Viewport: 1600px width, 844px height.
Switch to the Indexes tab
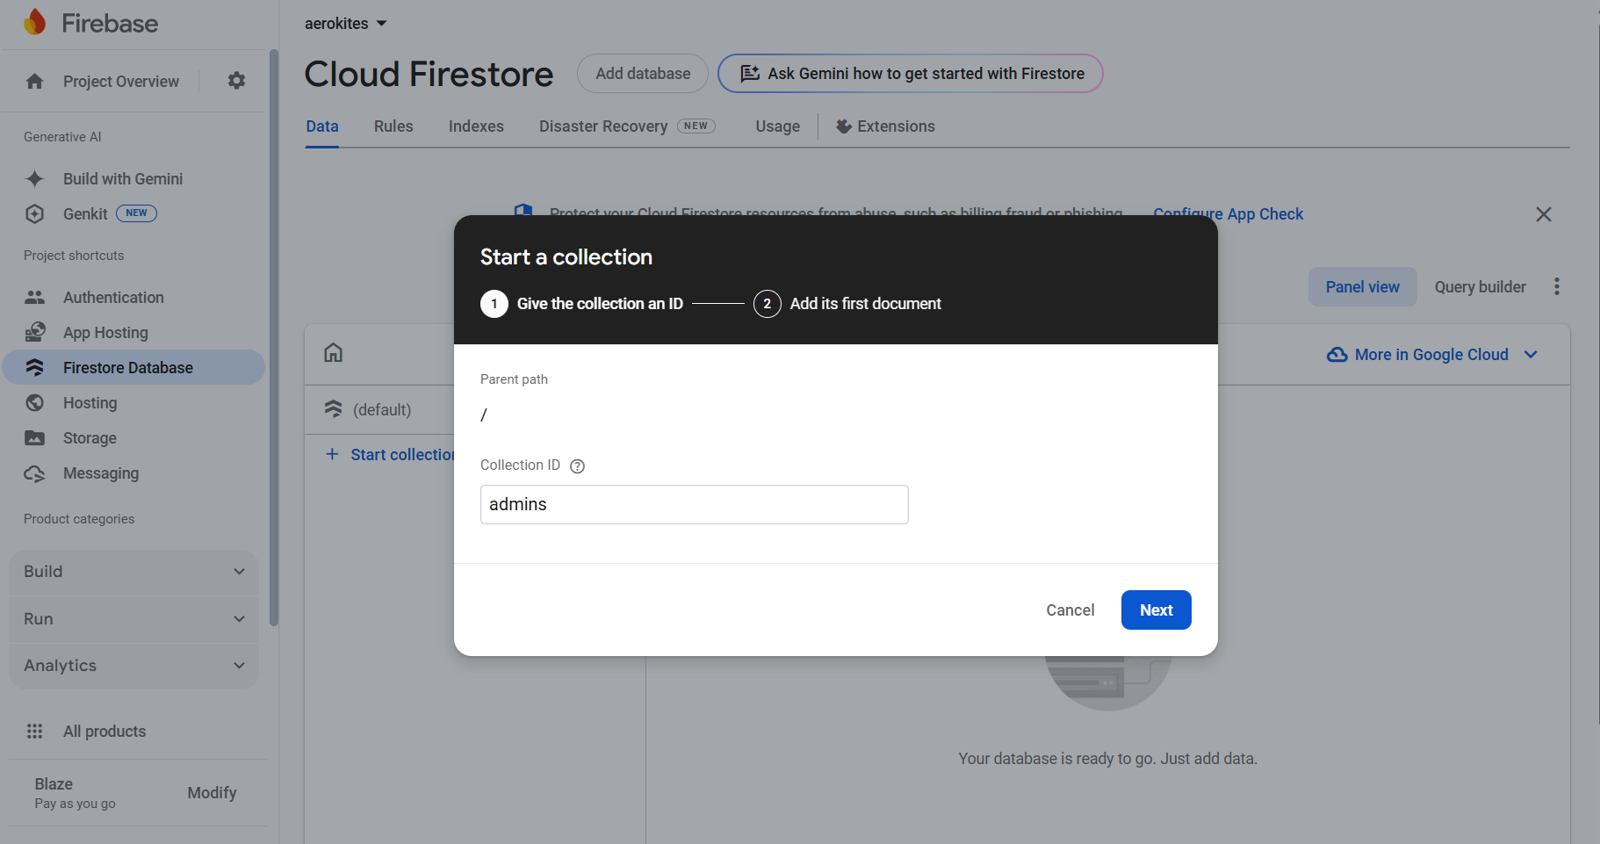point(476,126)
